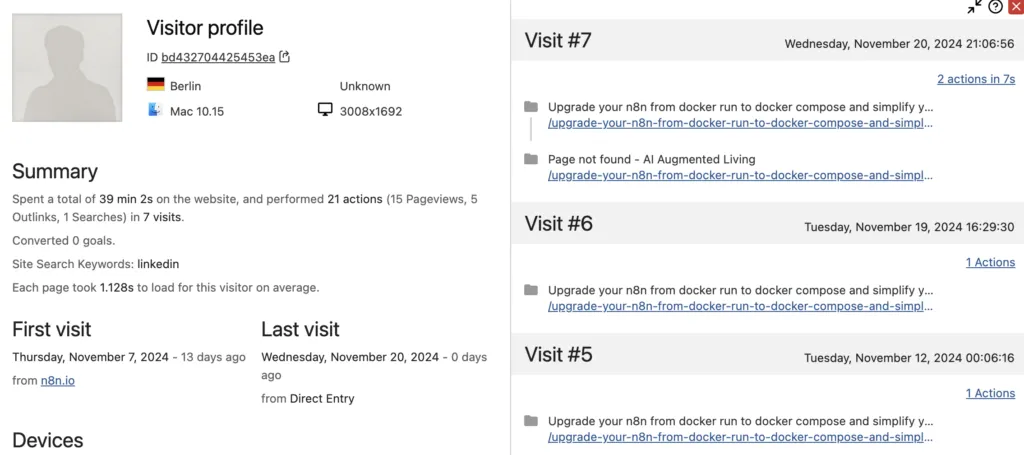Viewport: 1024px width, 455px height.
Task: Expand Visit #6 '1 Actions' link
Action: (989, 262)
